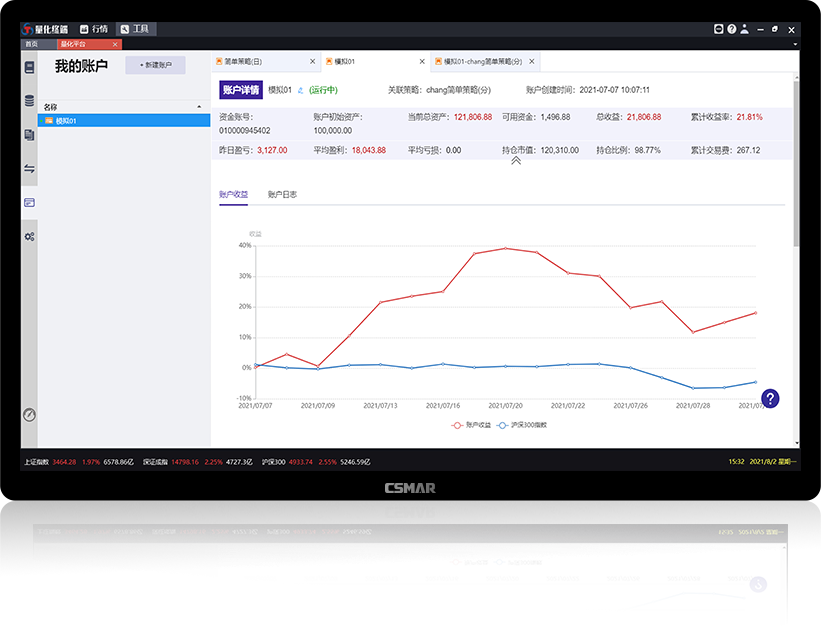This screenshot has height=626, width=821.
Task: Open dropdown arrow below window controls
Action: coord(793,44)
